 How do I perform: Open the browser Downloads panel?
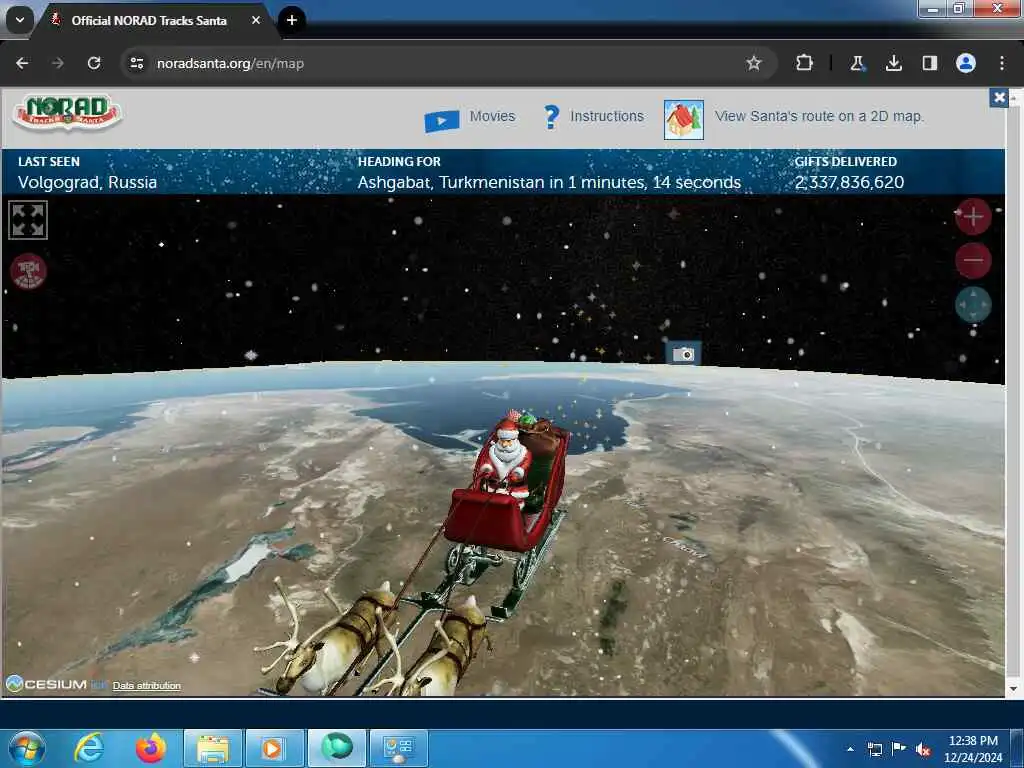(x=893, y=63)
